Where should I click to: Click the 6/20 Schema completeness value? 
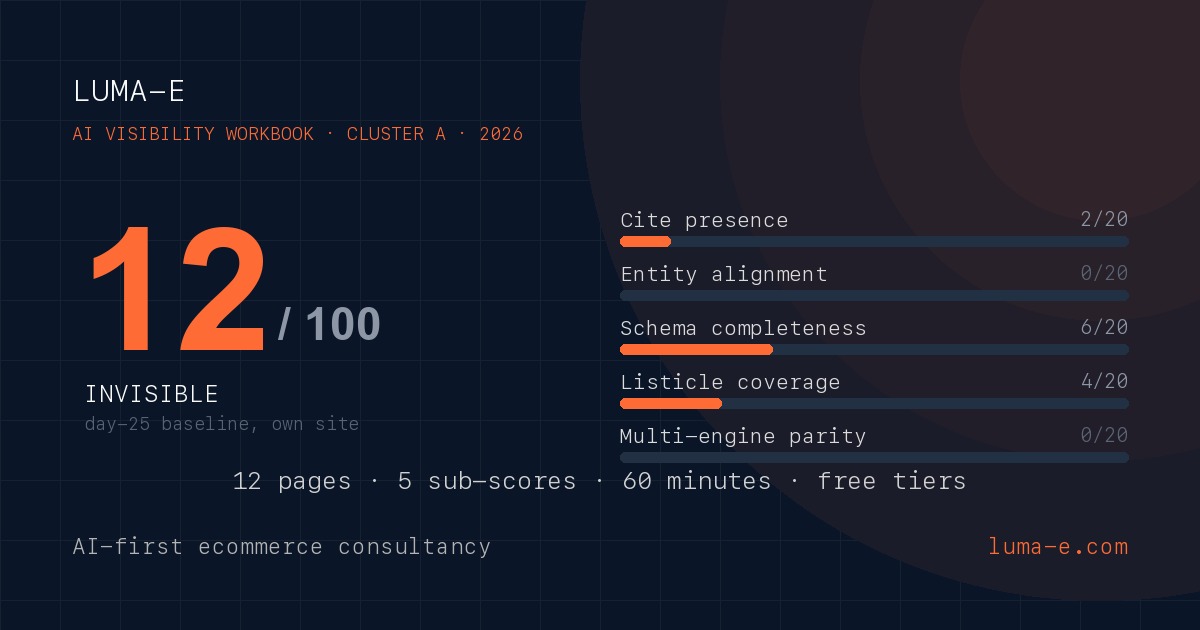(x=1104, y=327)
